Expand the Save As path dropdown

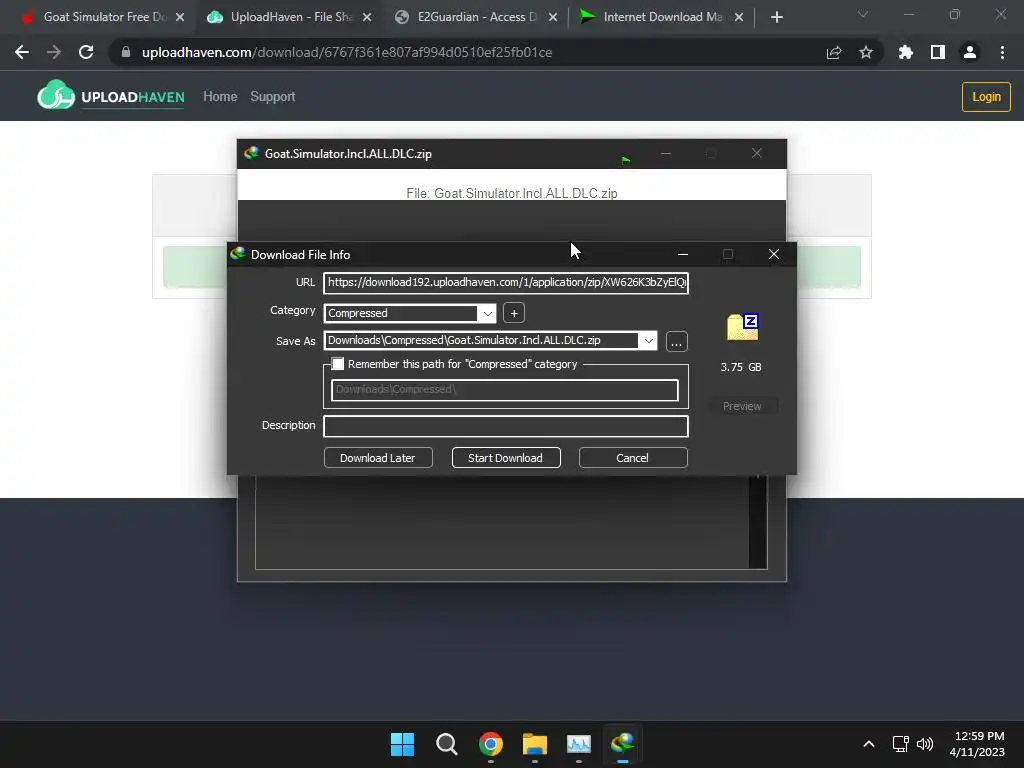[648, 340]
